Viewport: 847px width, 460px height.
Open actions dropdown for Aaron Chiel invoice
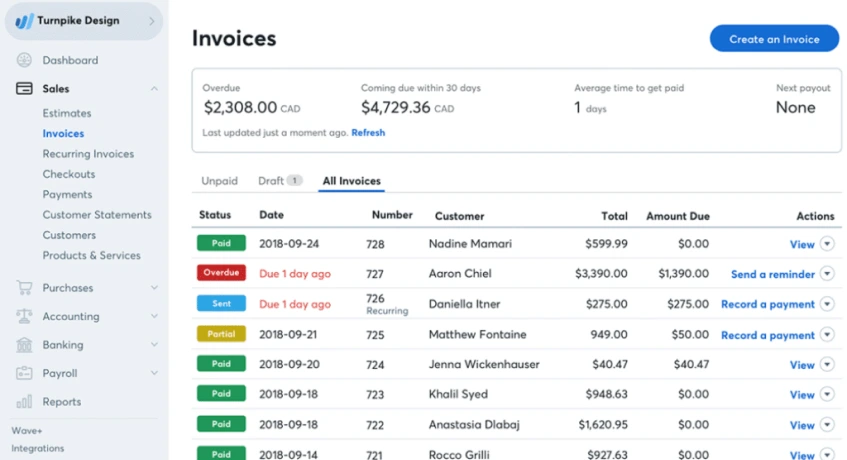tap(827, 274)
